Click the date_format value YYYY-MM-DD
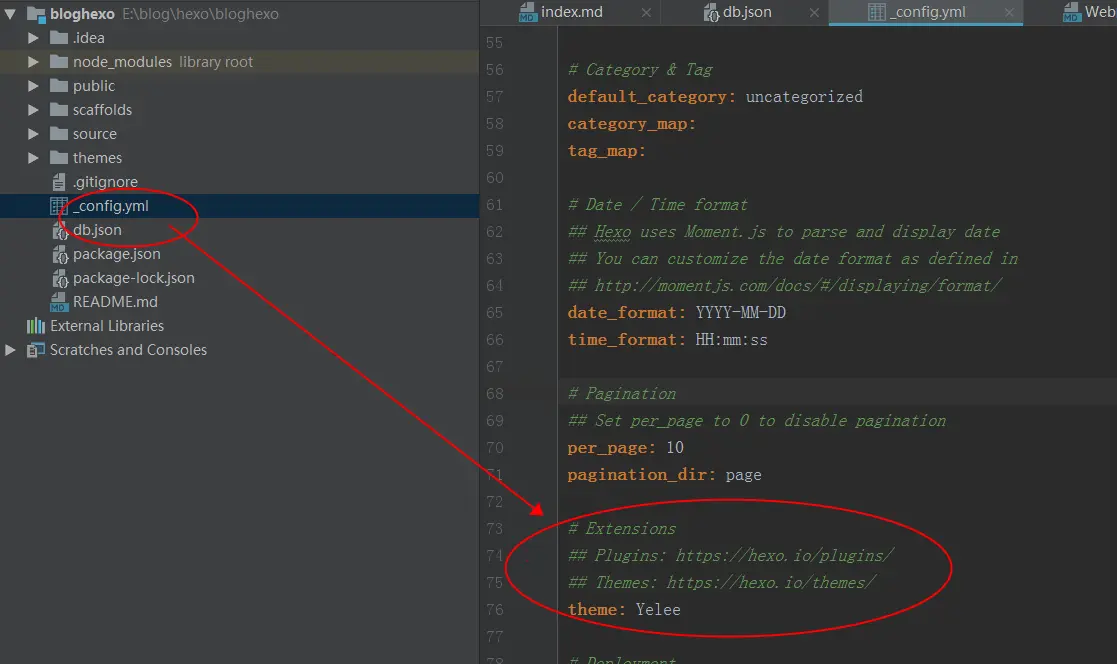Viewport: 1117px width, 664px height. 740,313
